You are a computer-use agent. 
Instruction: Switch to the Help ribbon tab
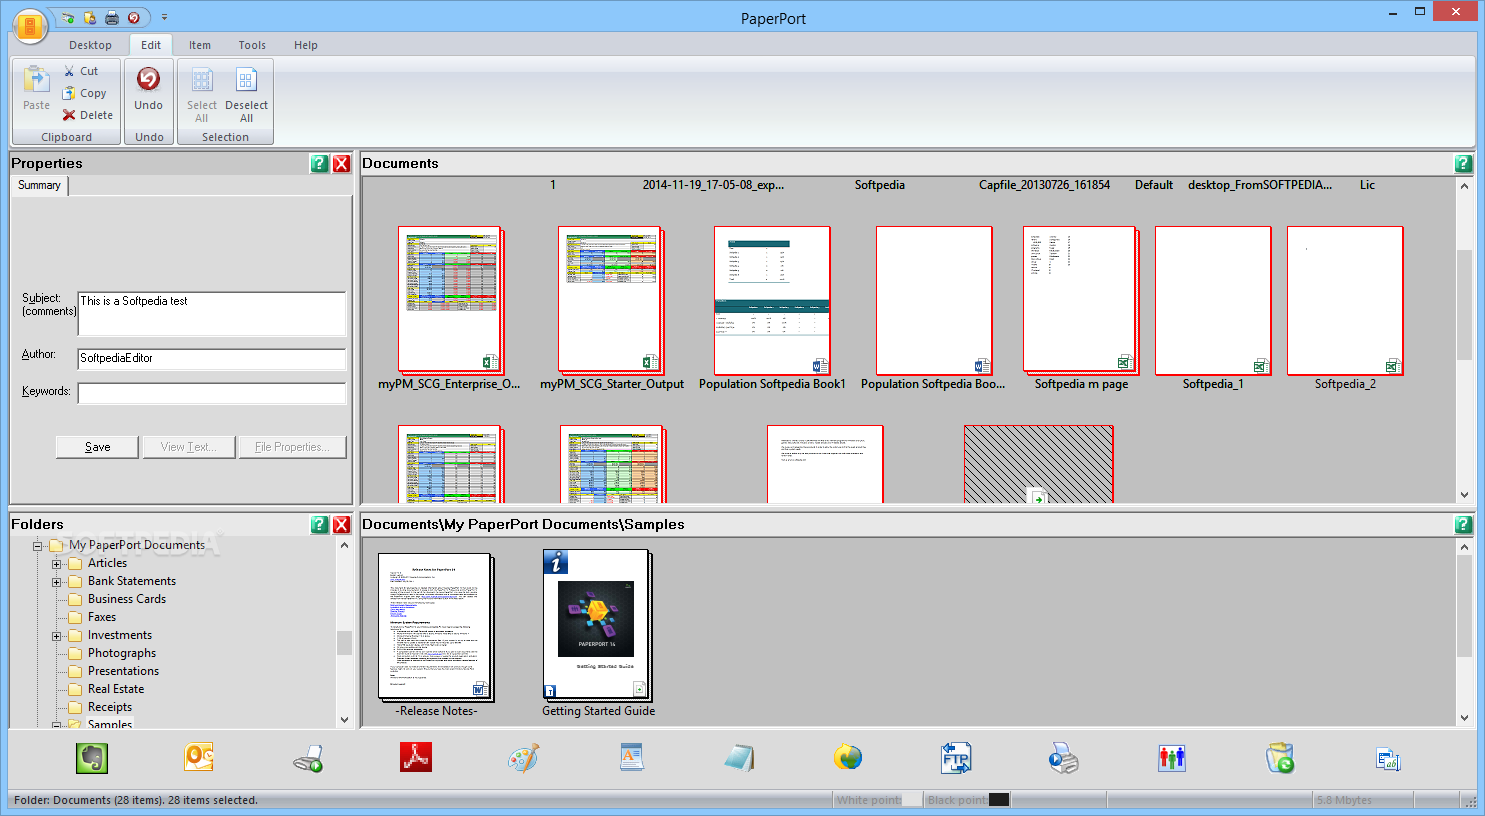pos(306,45)
